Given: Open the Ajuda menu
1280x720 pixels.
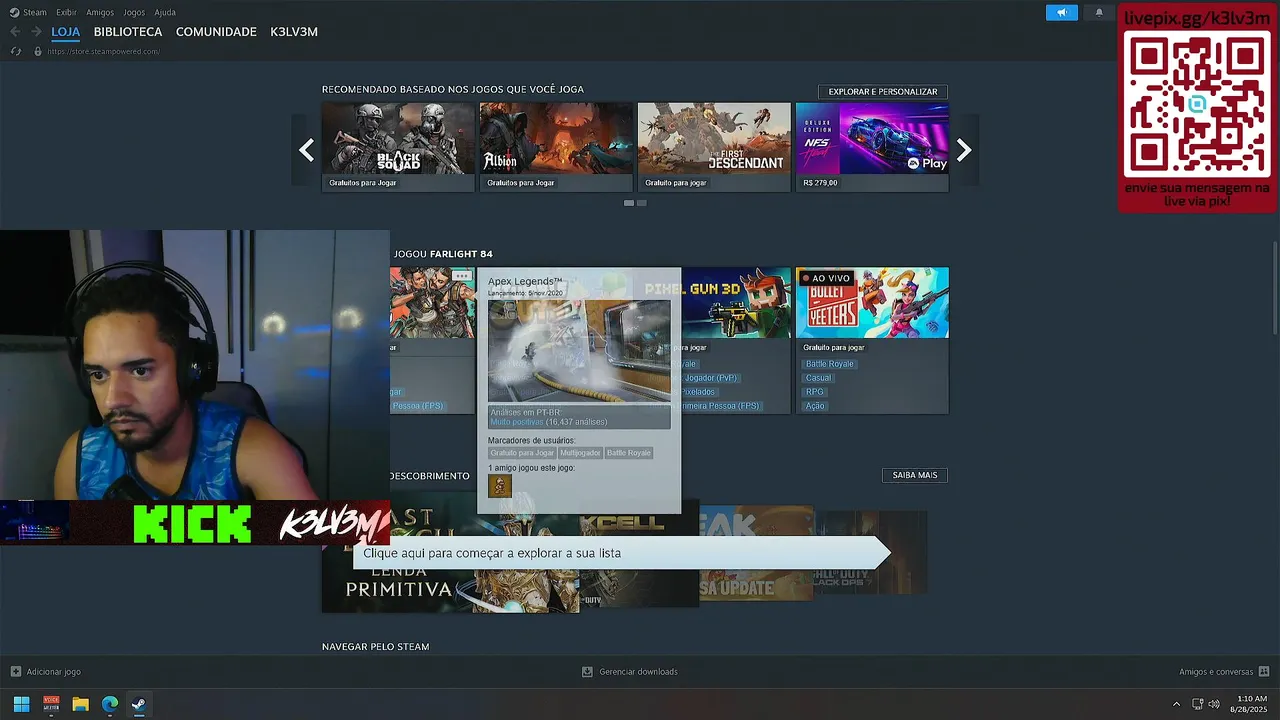Looking at the screenshot, I should pyautogui.click(x=165, y=12).
